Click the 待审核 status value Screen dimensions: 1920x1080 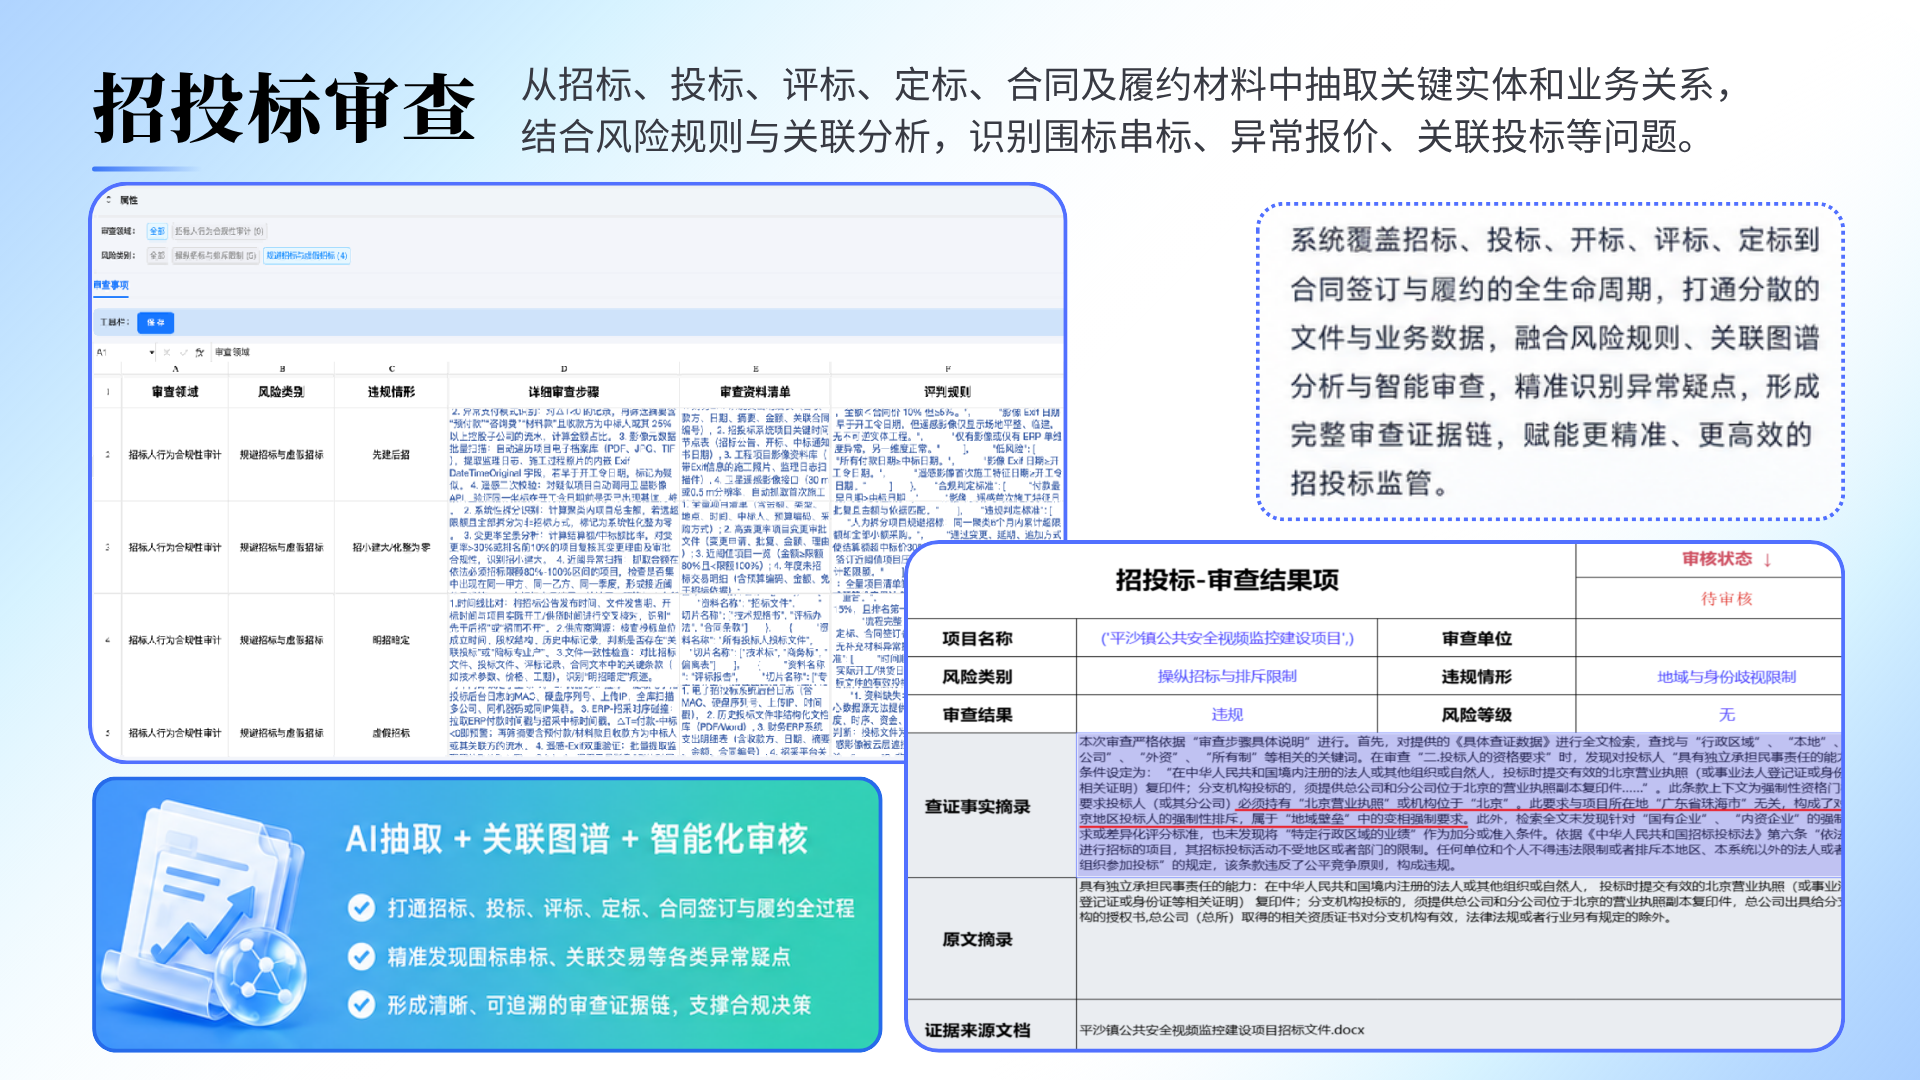[x=1726, y=599]
